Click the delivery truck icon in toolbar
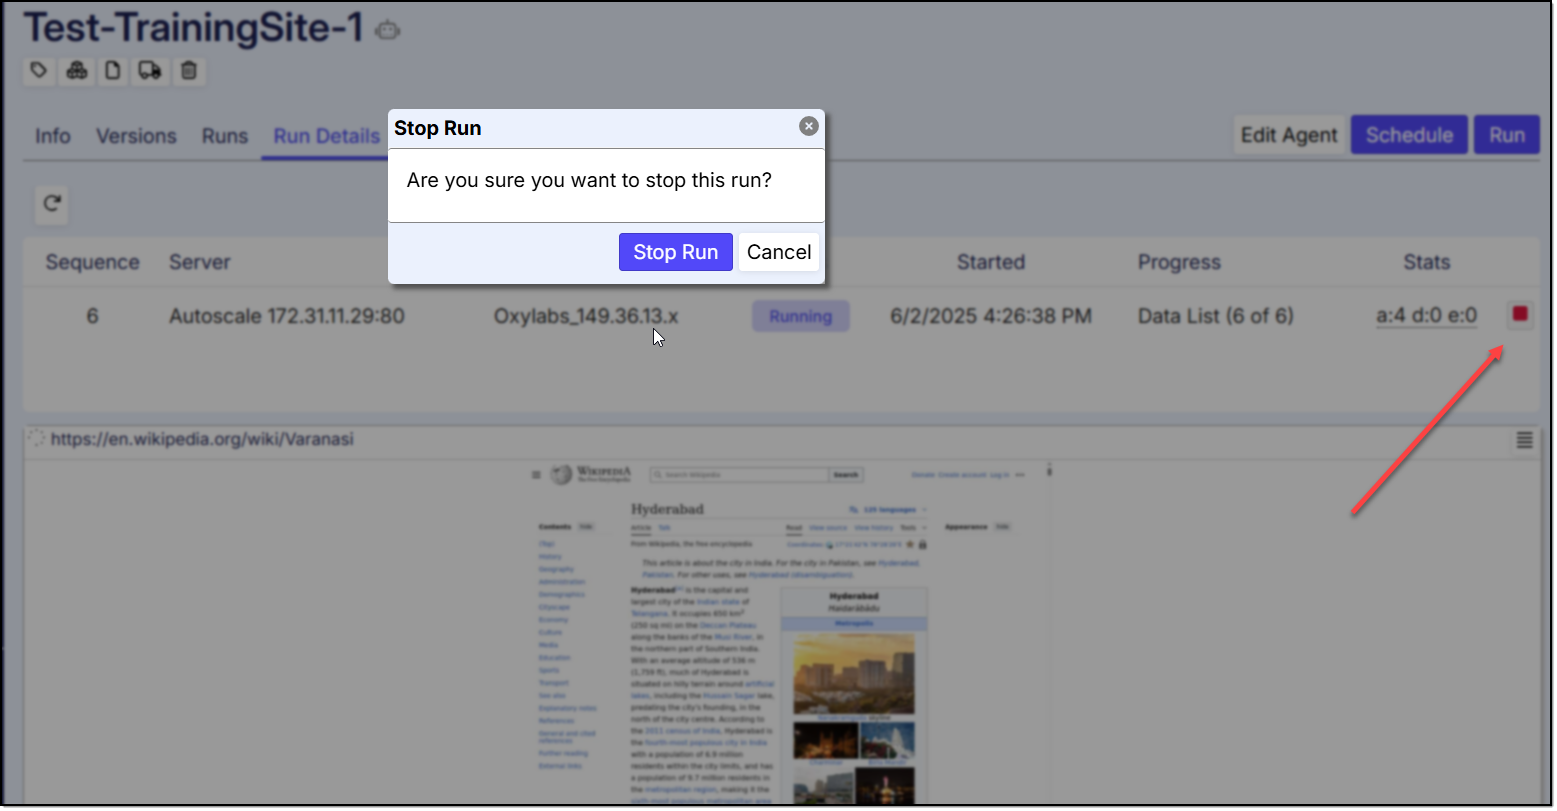The height and width of the screenshot is (811, 1557). point(150,71)
